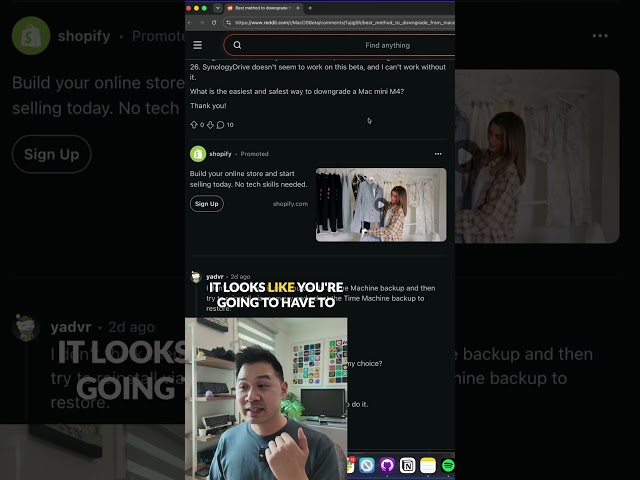Open the 10 comments bubble
Image resolution: width=640 pixels, height=480 pixels.
(225, 124)
